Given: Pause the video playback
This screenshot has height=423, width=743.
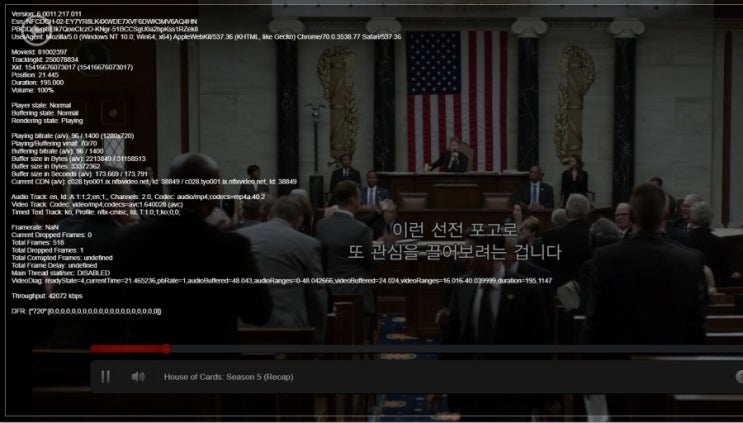Looking at the screenshot, I should (105, 377).
